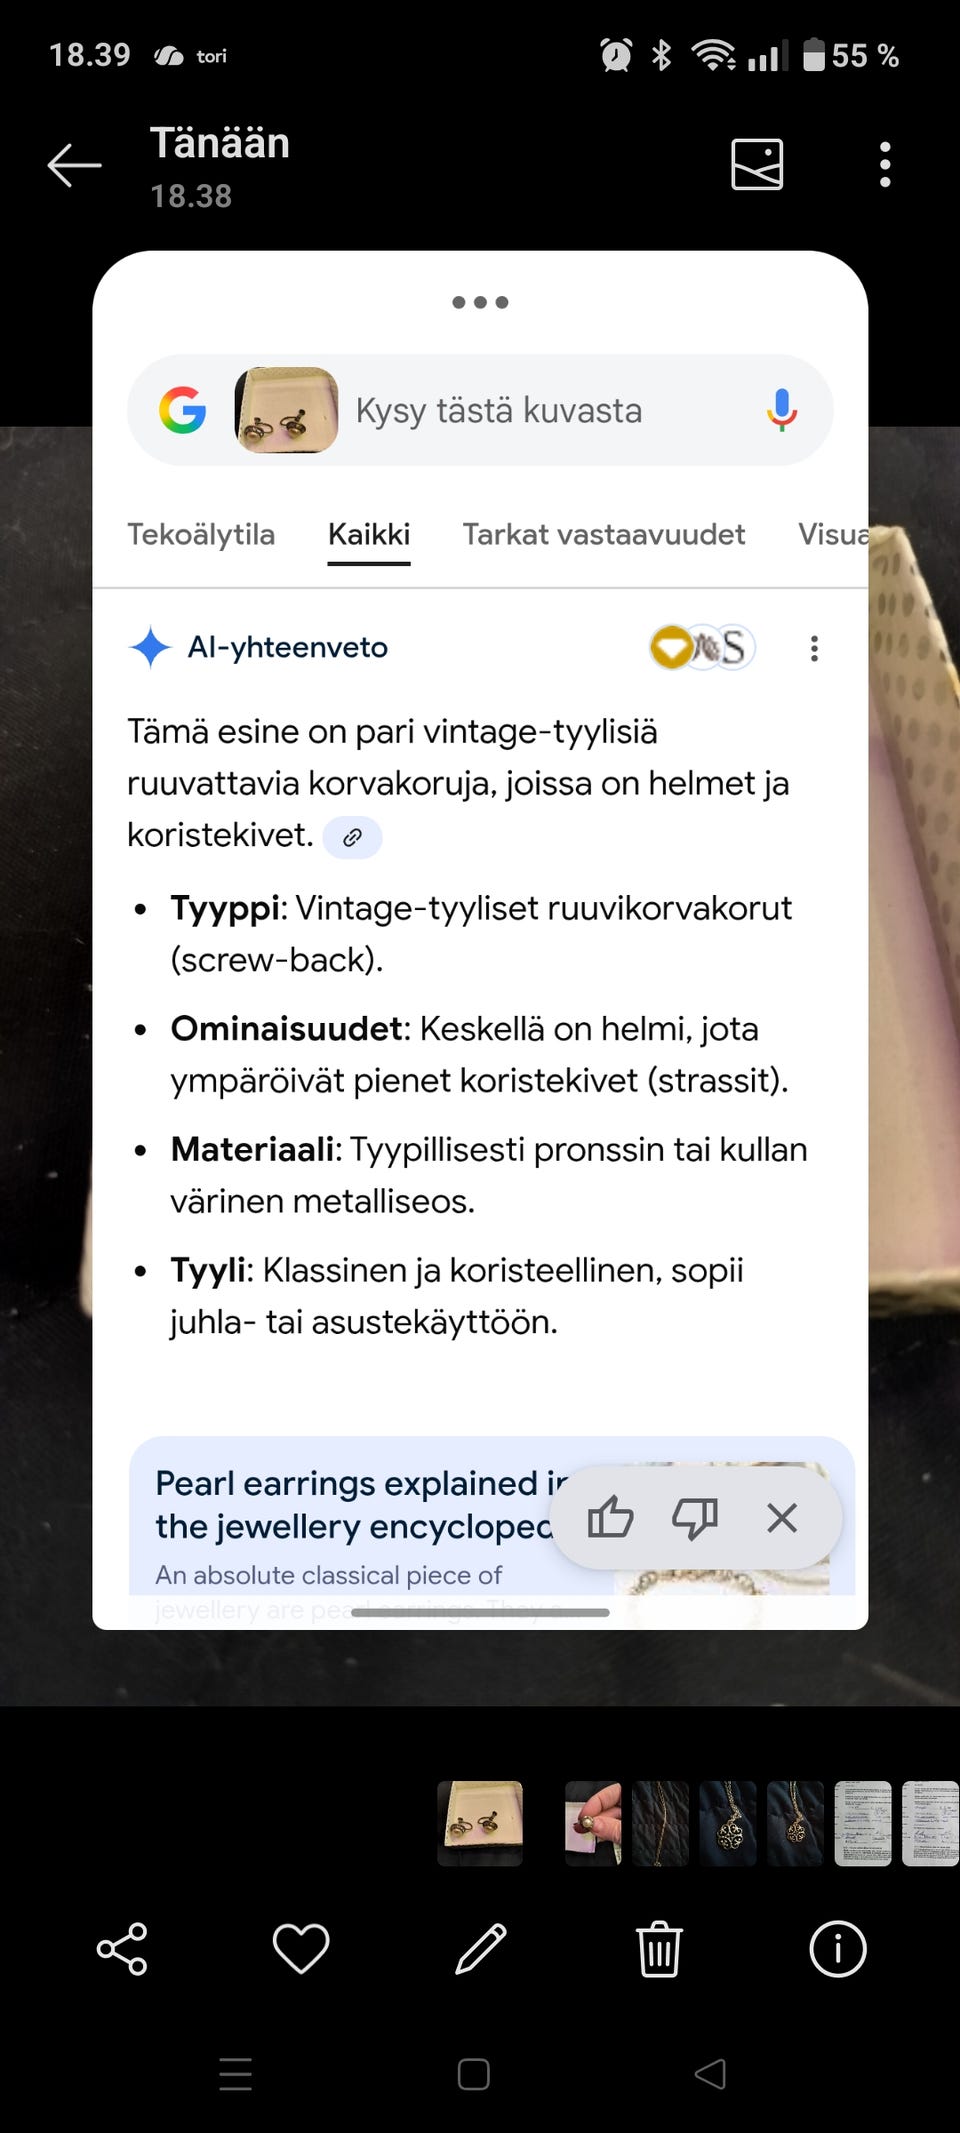
Task: Open source link chip after koristekivet
Action: (352, 838)
